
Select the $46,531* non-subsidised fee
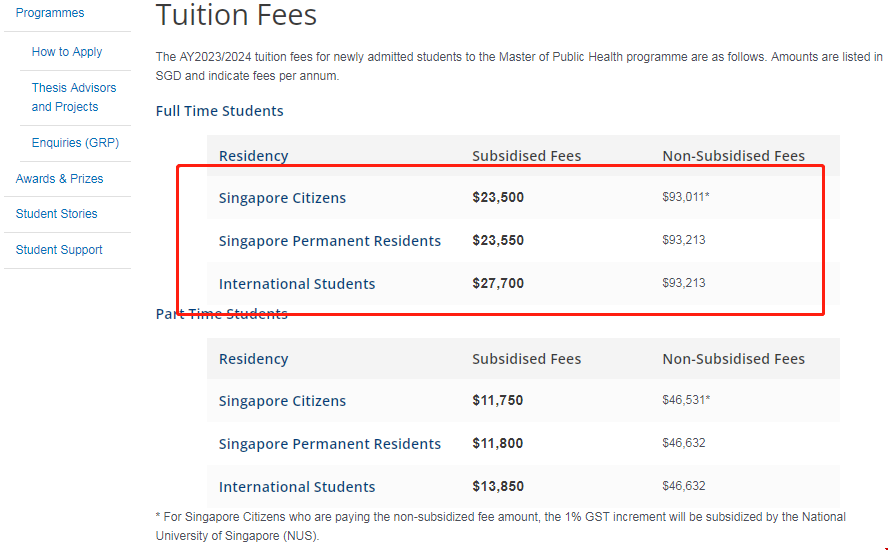pos(686,400)
